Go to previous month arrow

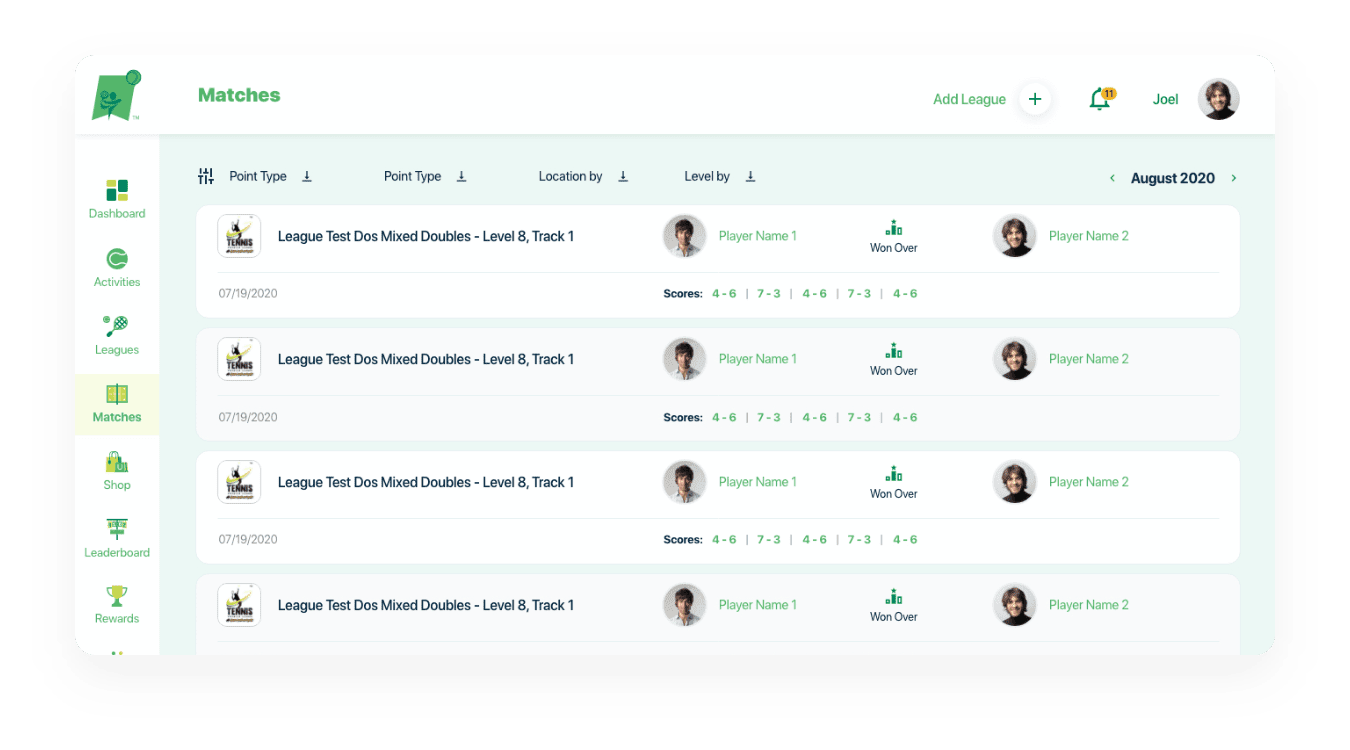pyautogui.click(x=1112, y=178)
